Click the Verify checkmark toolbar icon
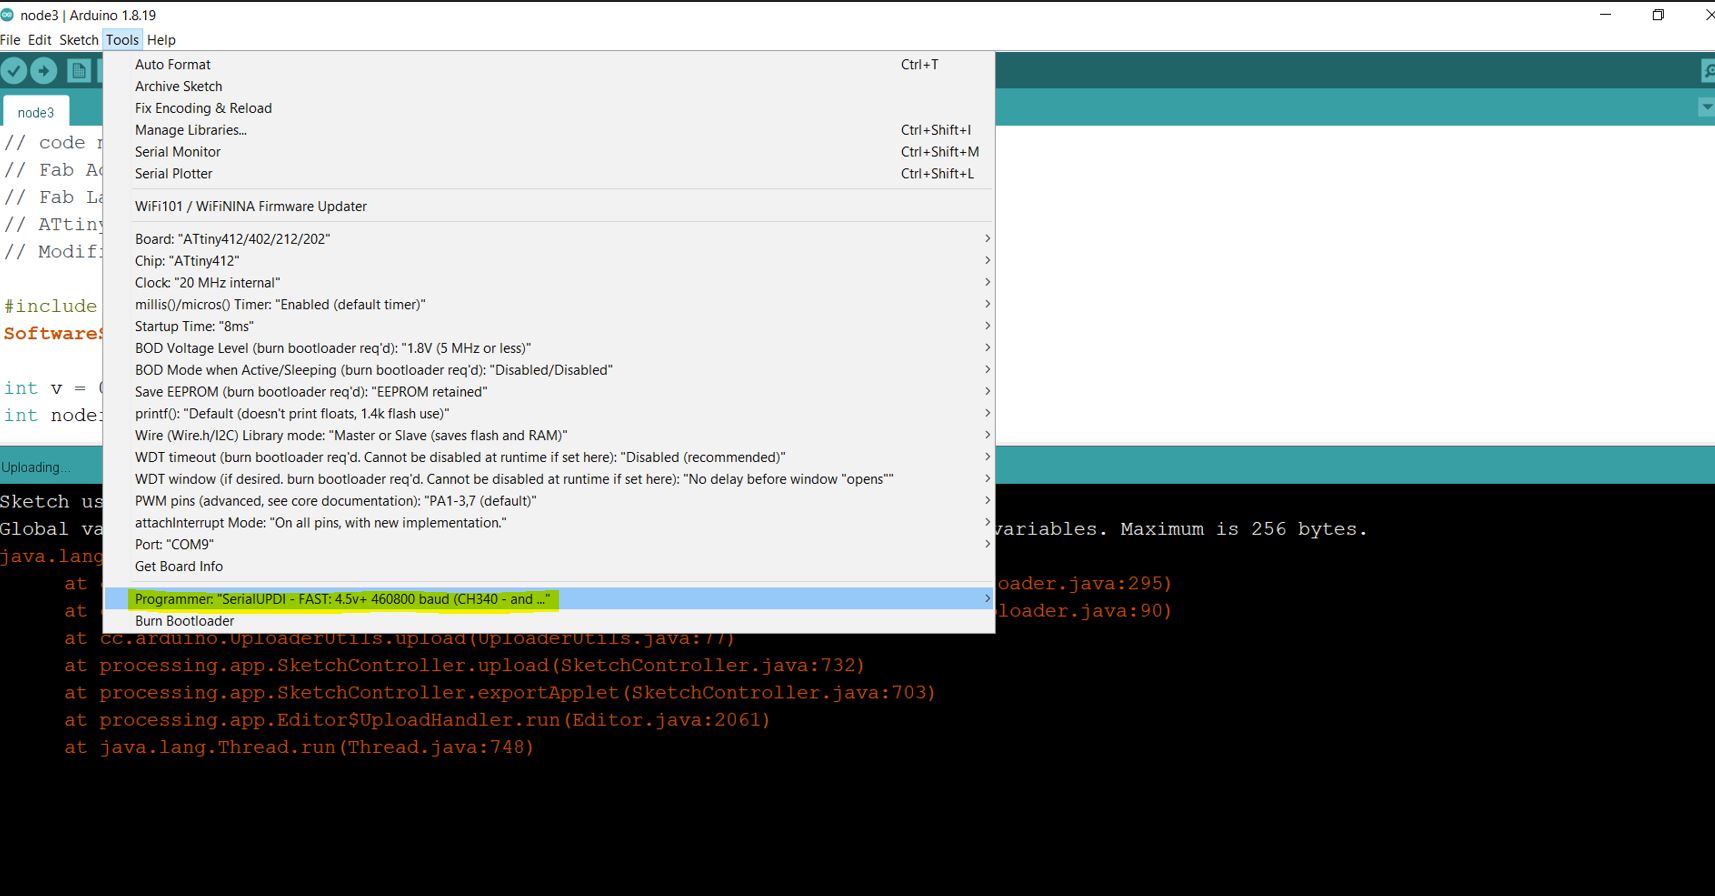The image size is (1715, 896). tap(14, 71)
